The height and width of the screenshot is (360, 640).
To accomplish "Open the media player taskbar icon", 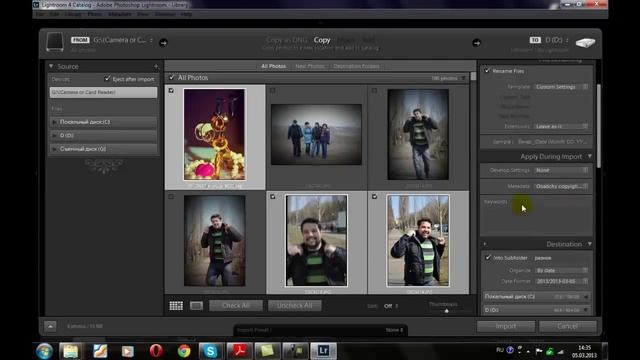I will pyautogui.click(x=127, y=351).
